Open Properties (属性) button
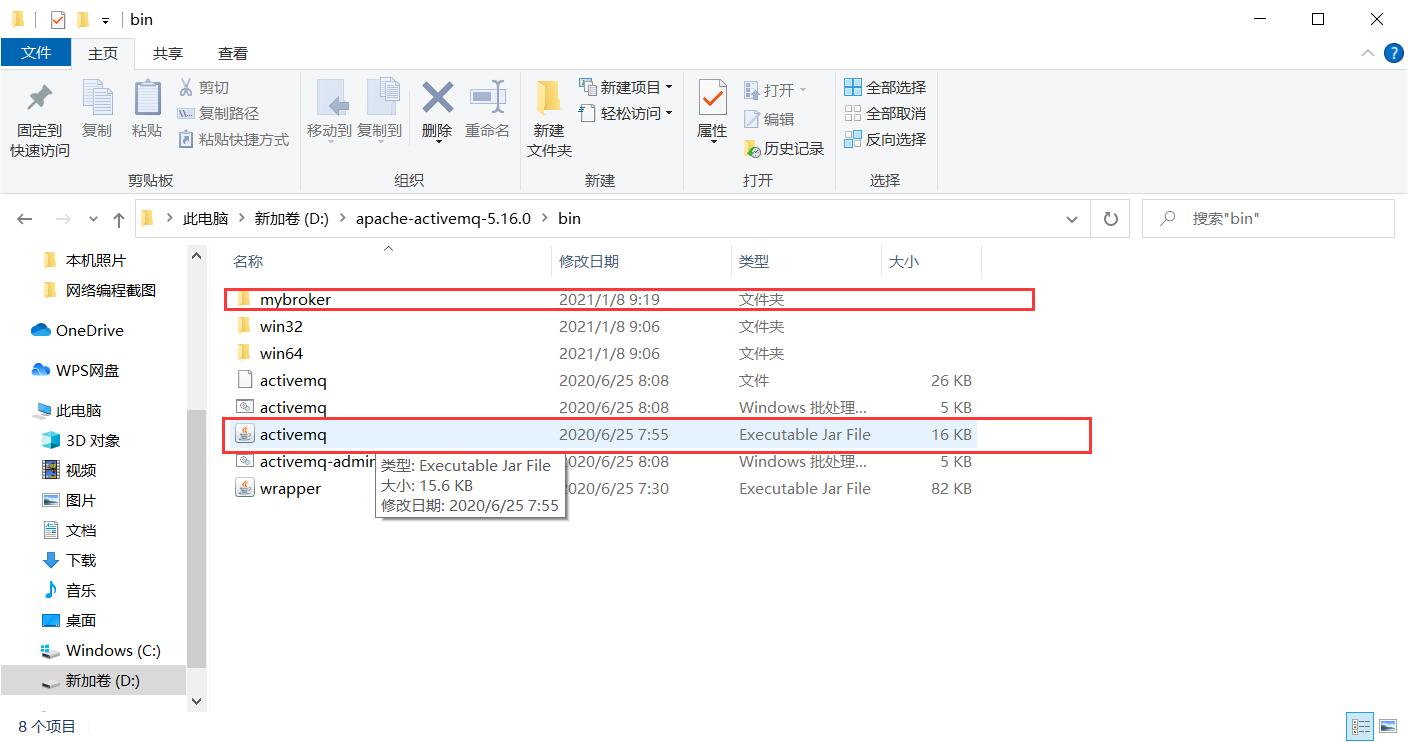This screenshot has width=1408, height=742. (x=712, y=112)
